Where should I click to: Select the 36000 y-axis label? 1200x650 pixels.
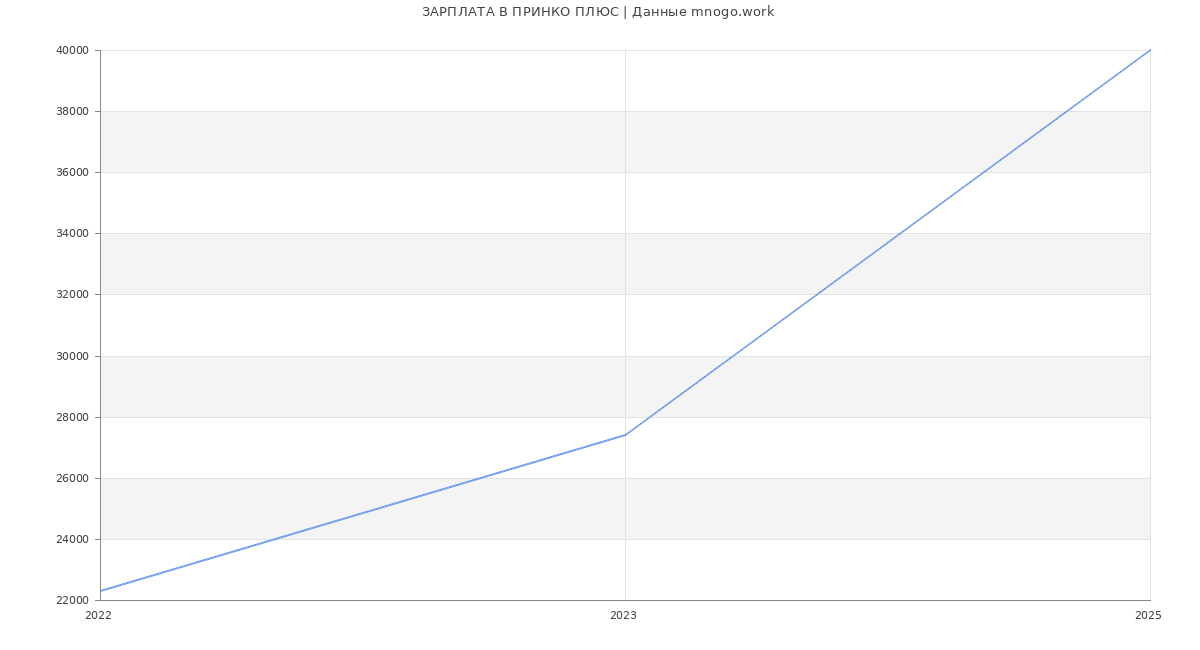pos(72,173)
